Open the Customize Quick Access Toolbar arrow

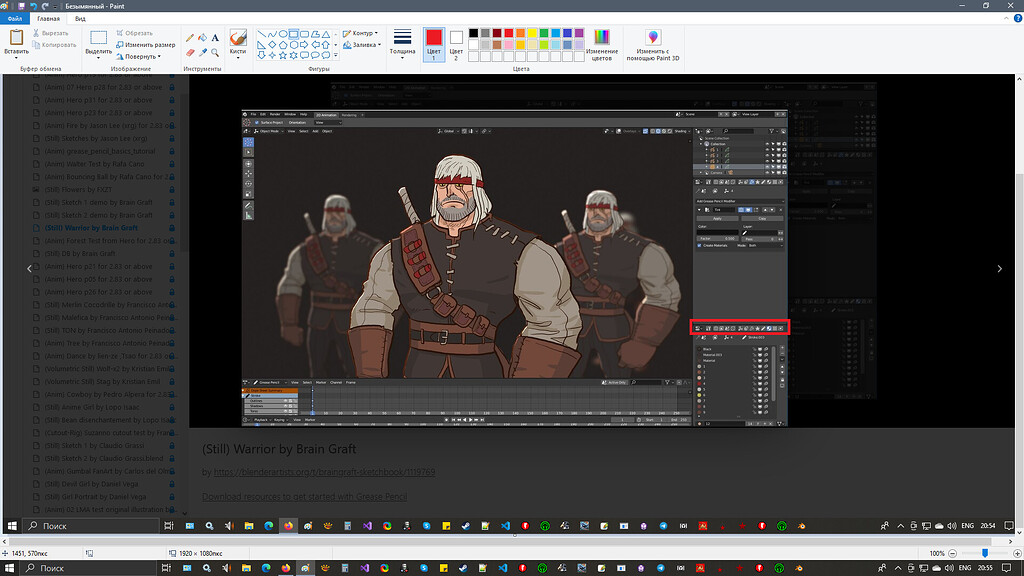point(56,6)
